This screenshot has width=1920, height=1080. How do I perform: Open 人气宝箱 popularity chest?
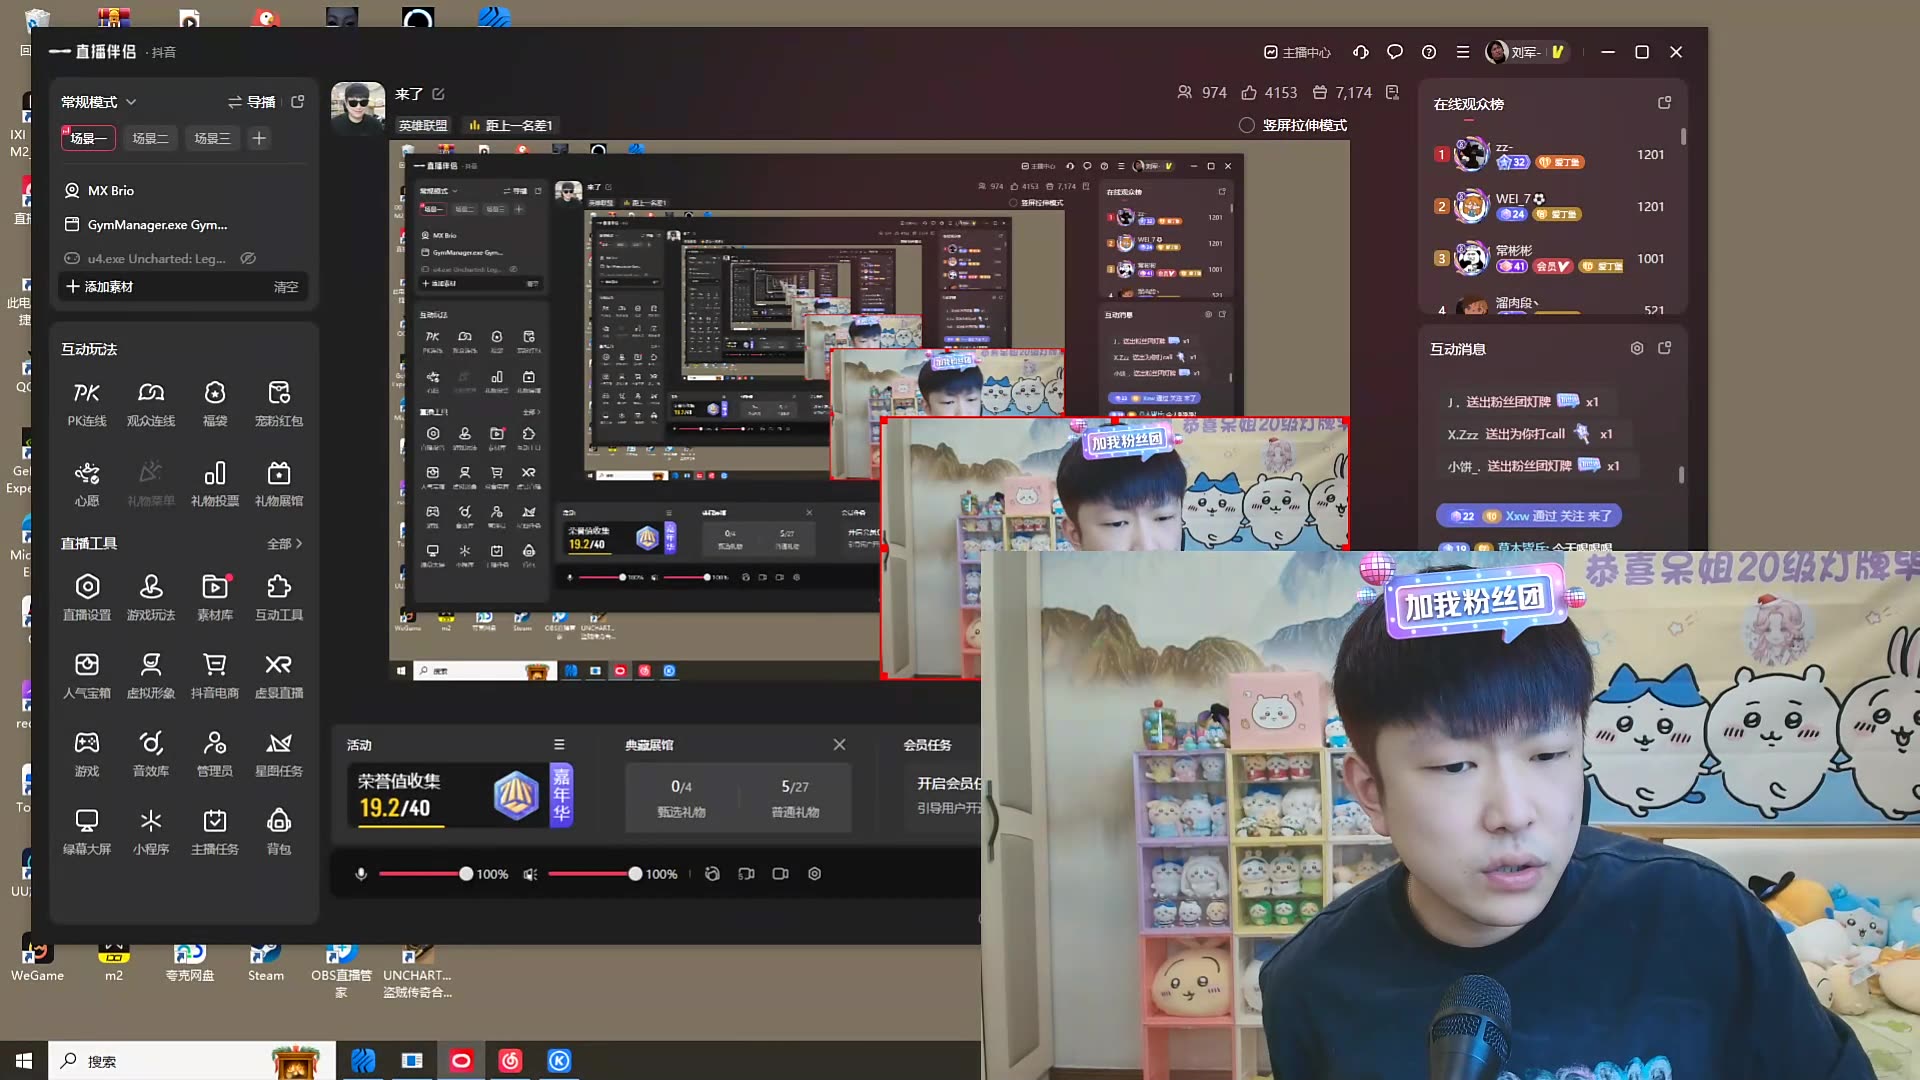(x=87, y=675)
